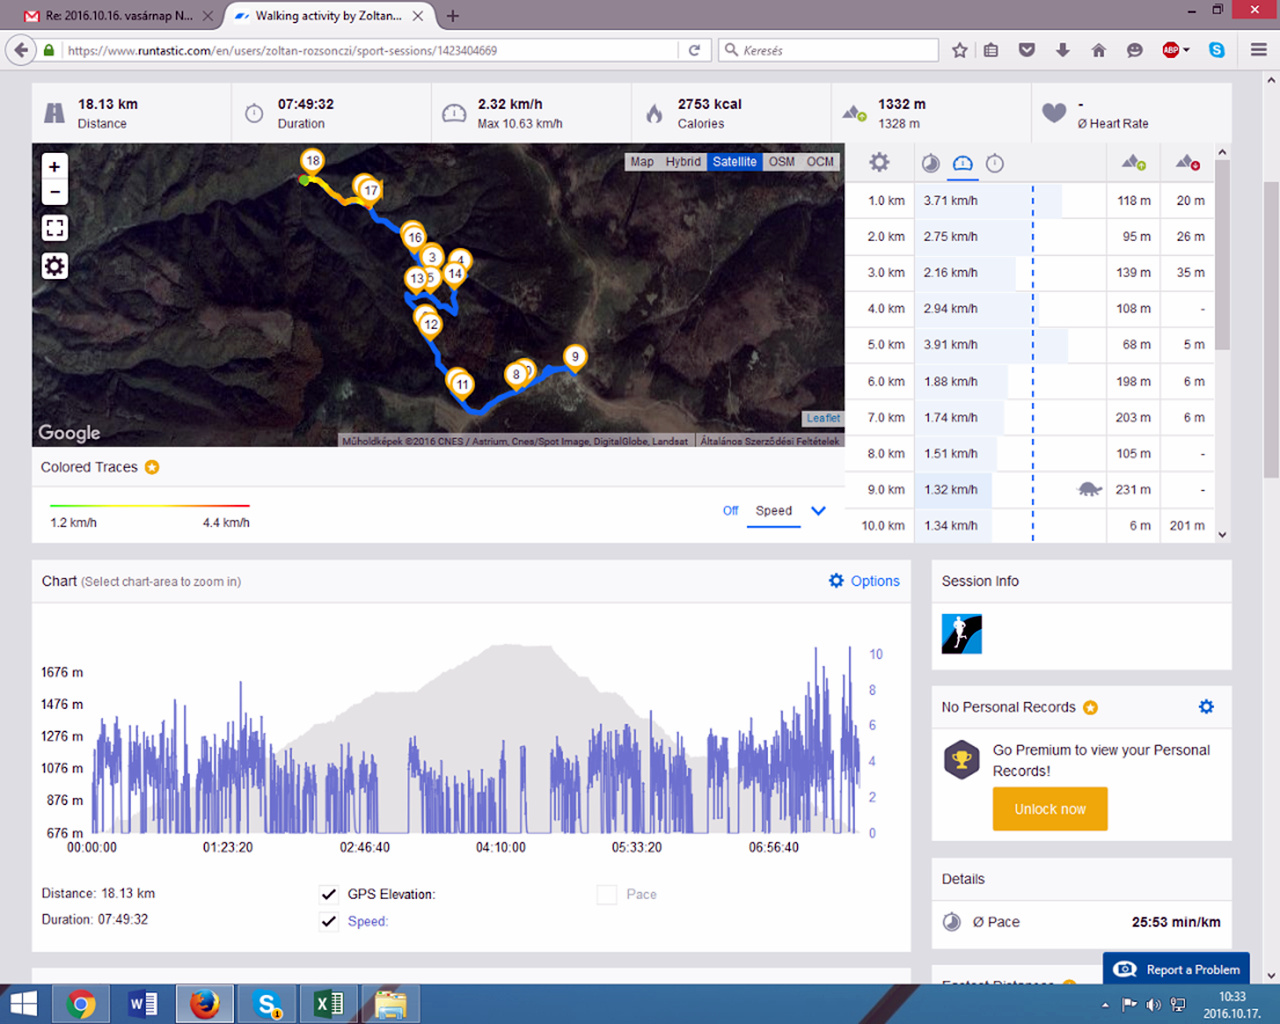The image size is (1280, 1024).
Task: Click the volume icon in system tray
Action: [1153, 1004]
